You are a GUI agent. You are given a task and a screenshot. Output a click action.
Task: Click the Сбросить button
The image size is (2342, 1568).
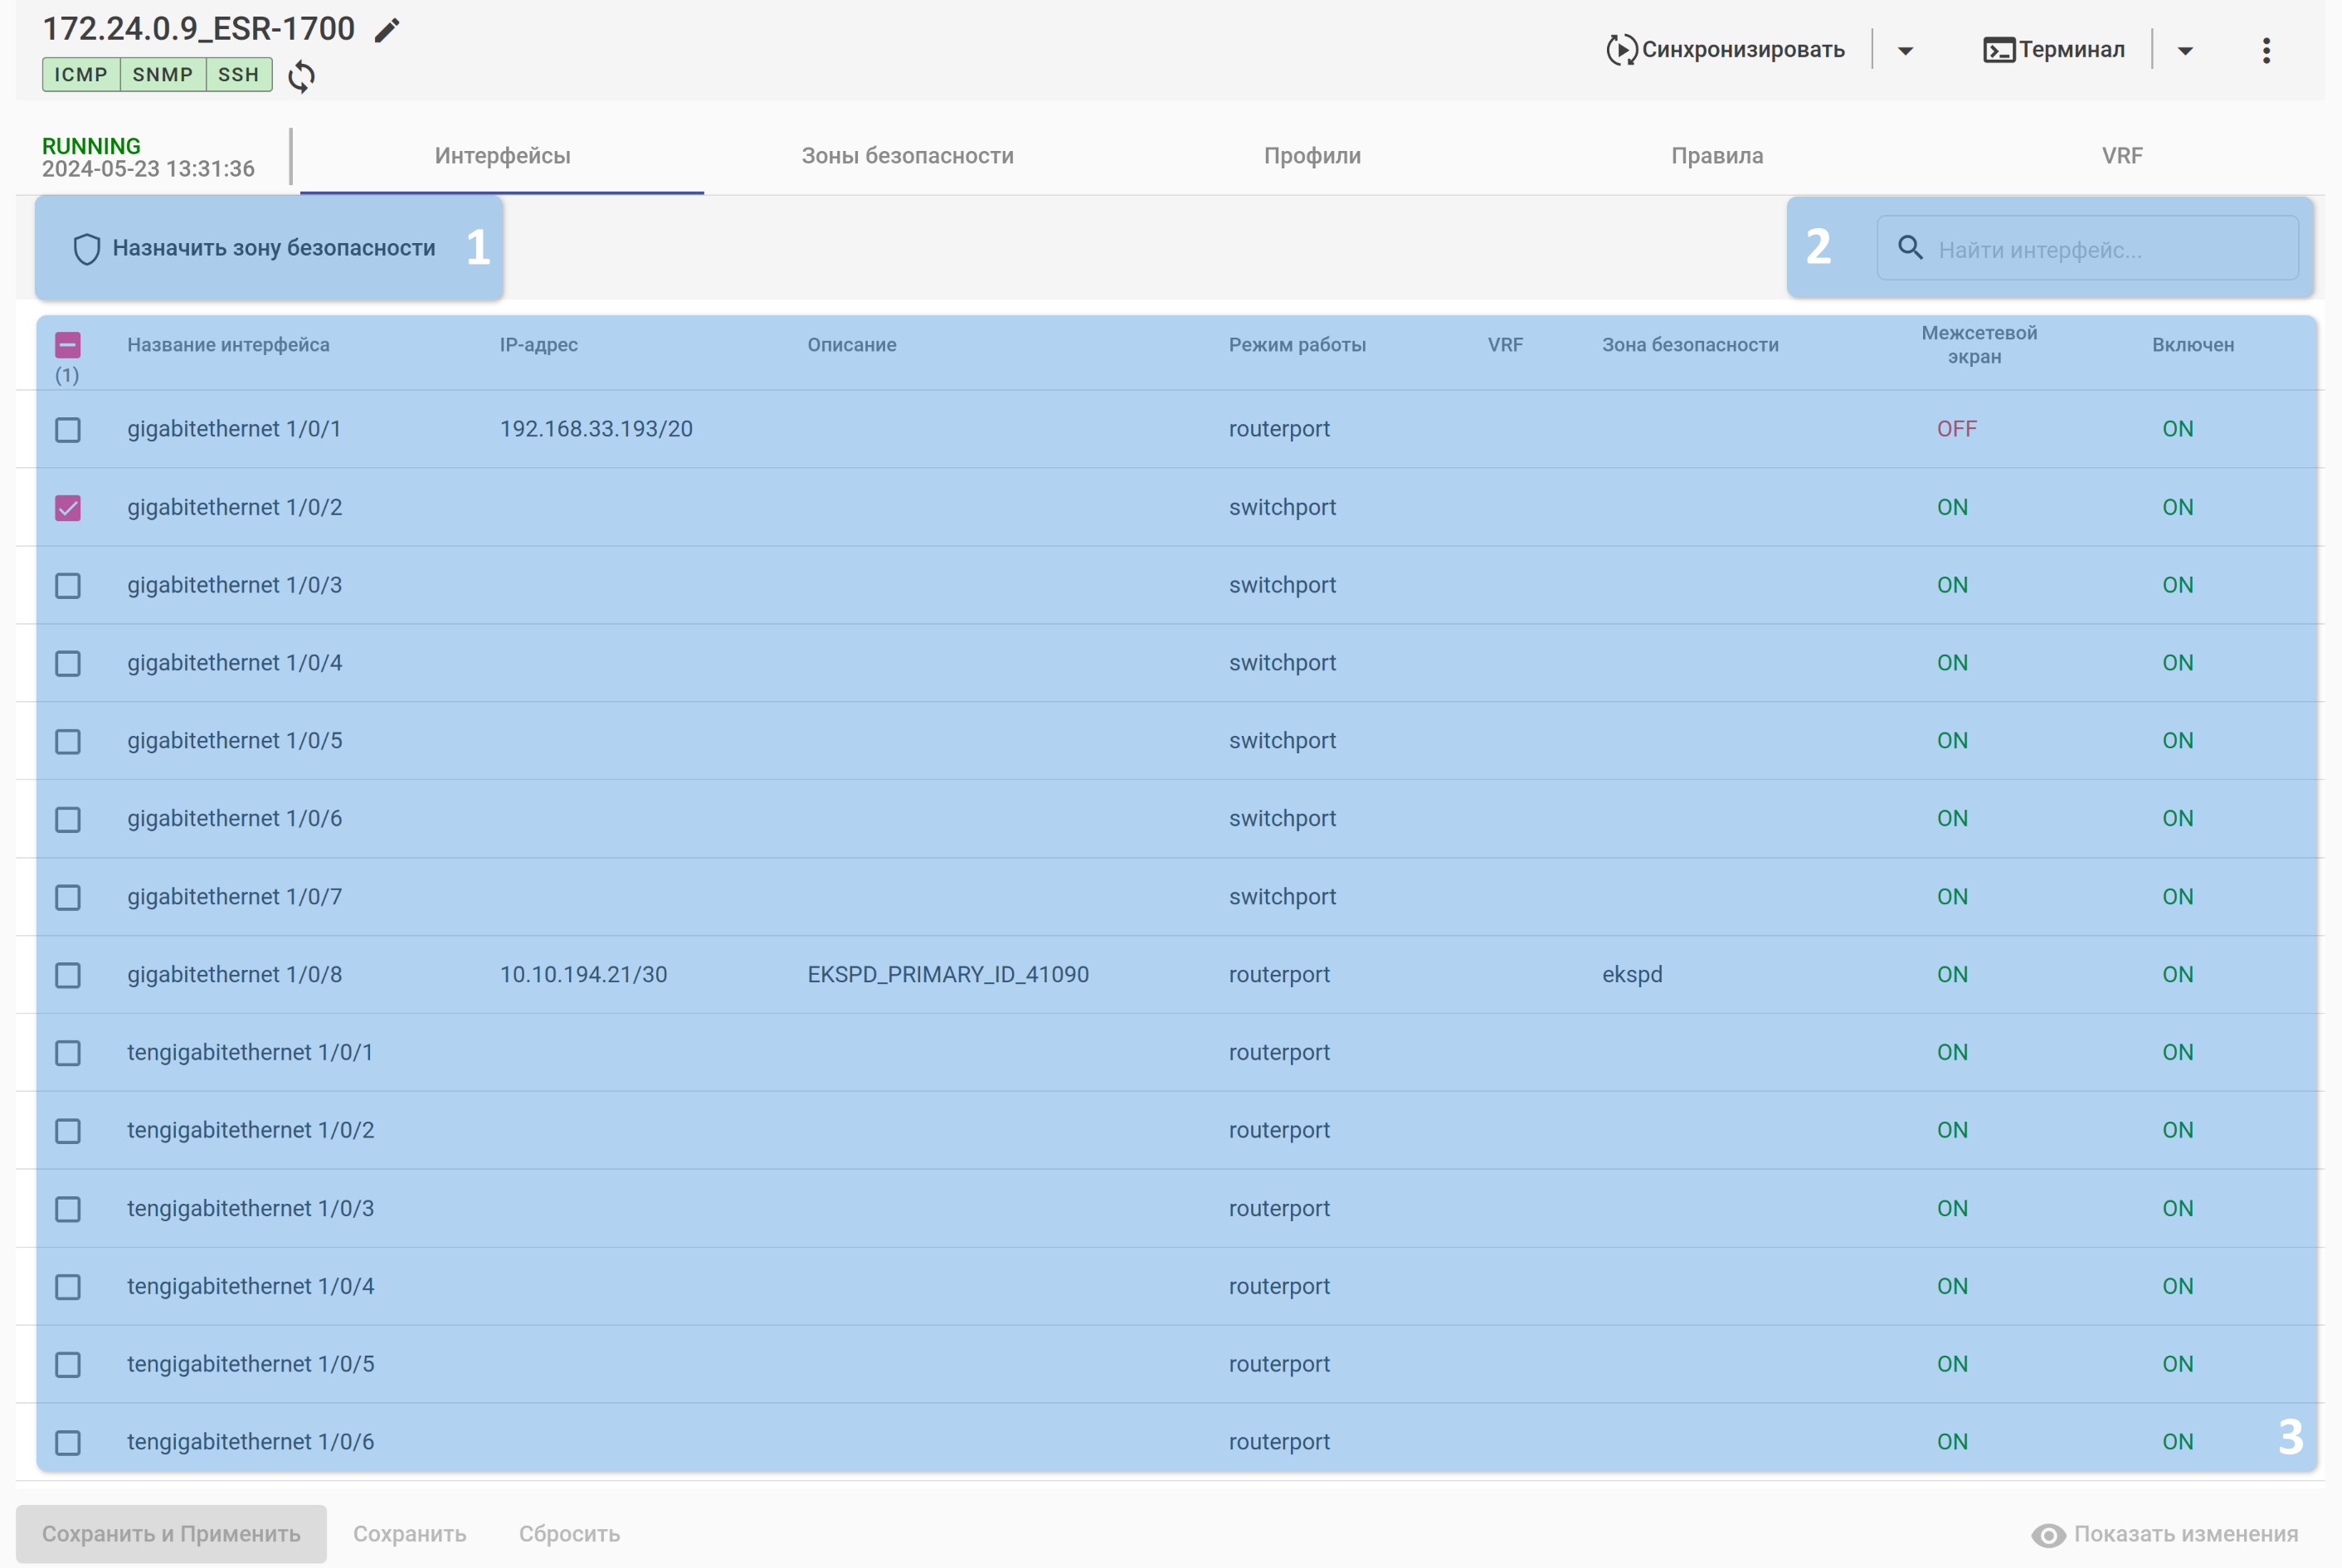click(569, 1533)
